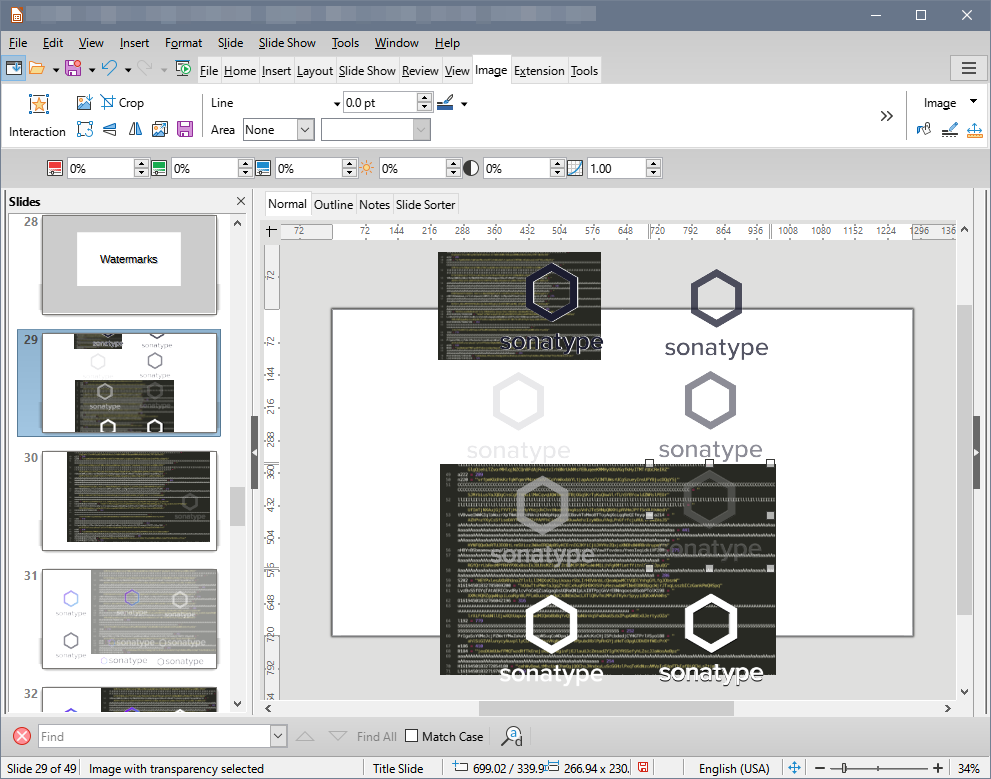Open the Layout ribbon tab

[x=315, y=71]
